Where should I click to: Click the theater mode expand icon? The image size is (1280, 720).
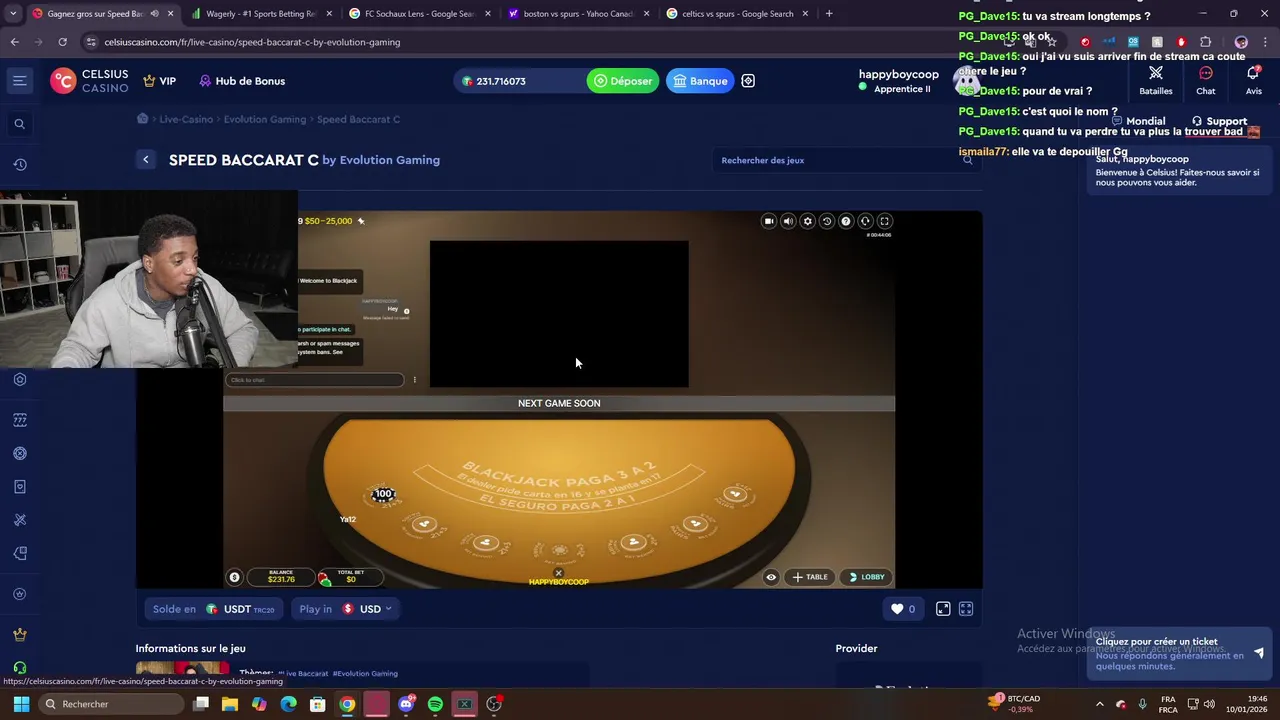(943, 609)
